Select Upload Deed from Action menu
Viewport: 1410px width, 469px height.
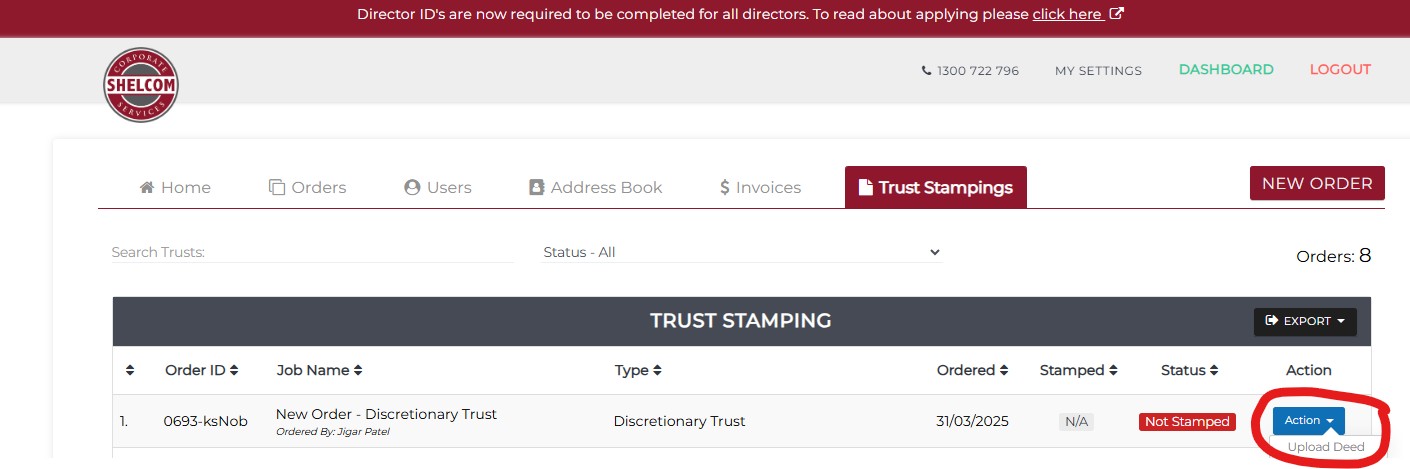[1325, 447]
